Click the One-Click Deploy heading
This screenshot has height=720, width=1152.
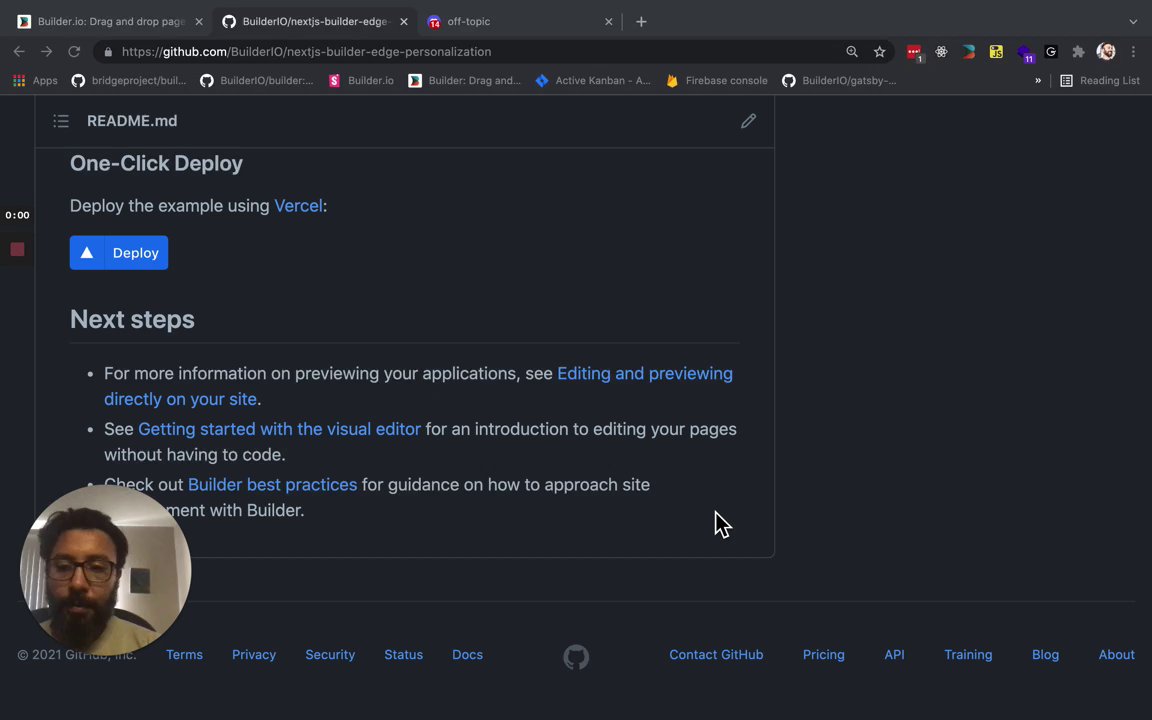[156, 164]
